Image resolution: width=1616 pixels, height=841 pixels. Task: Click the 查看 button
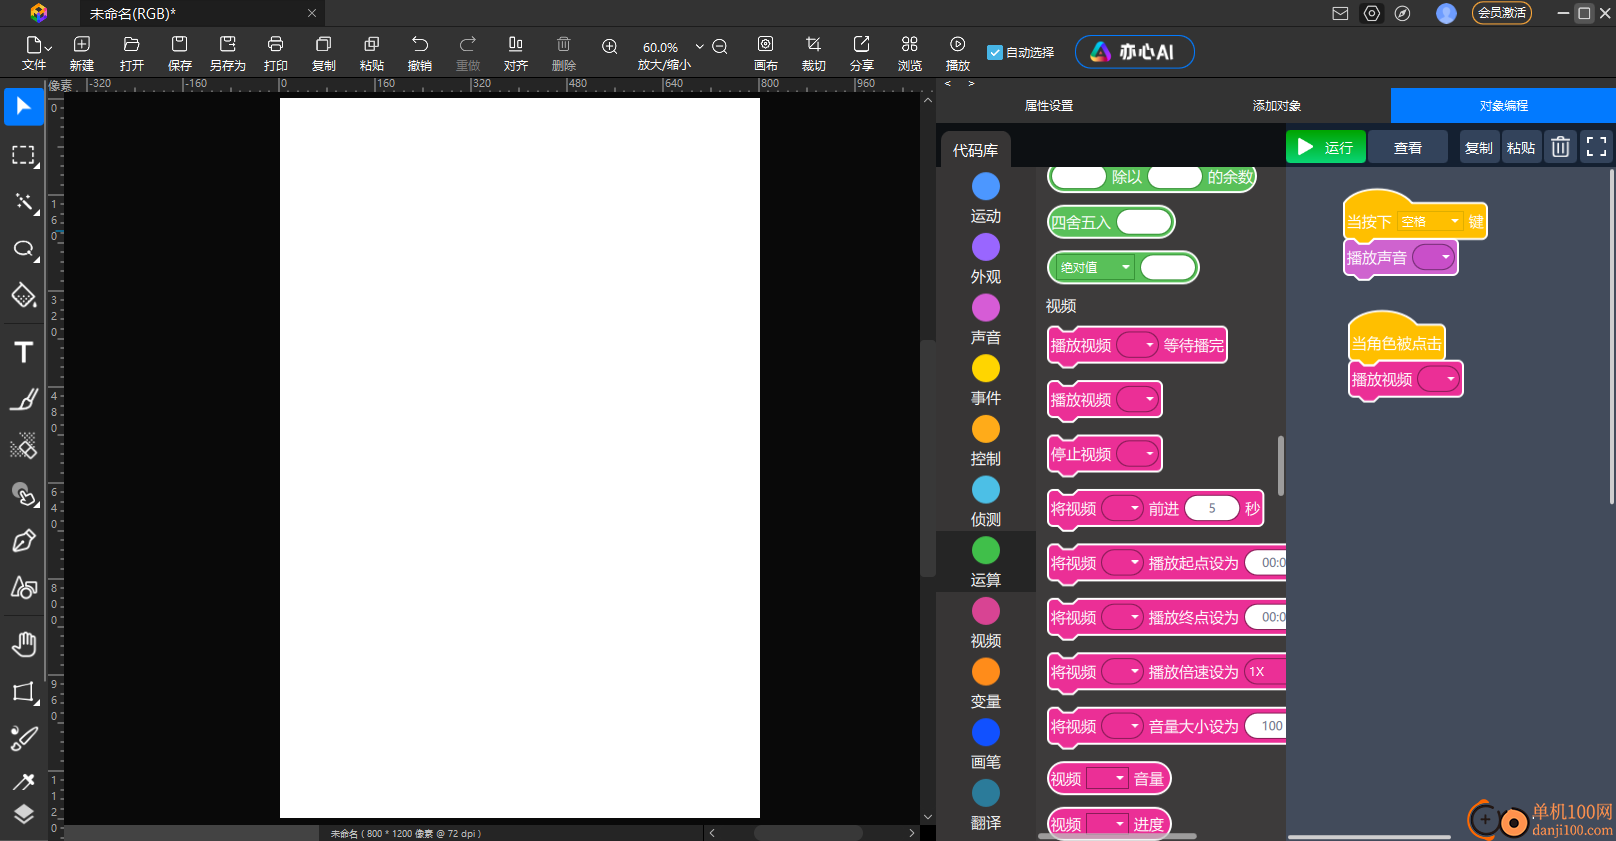coord(1408,147)
